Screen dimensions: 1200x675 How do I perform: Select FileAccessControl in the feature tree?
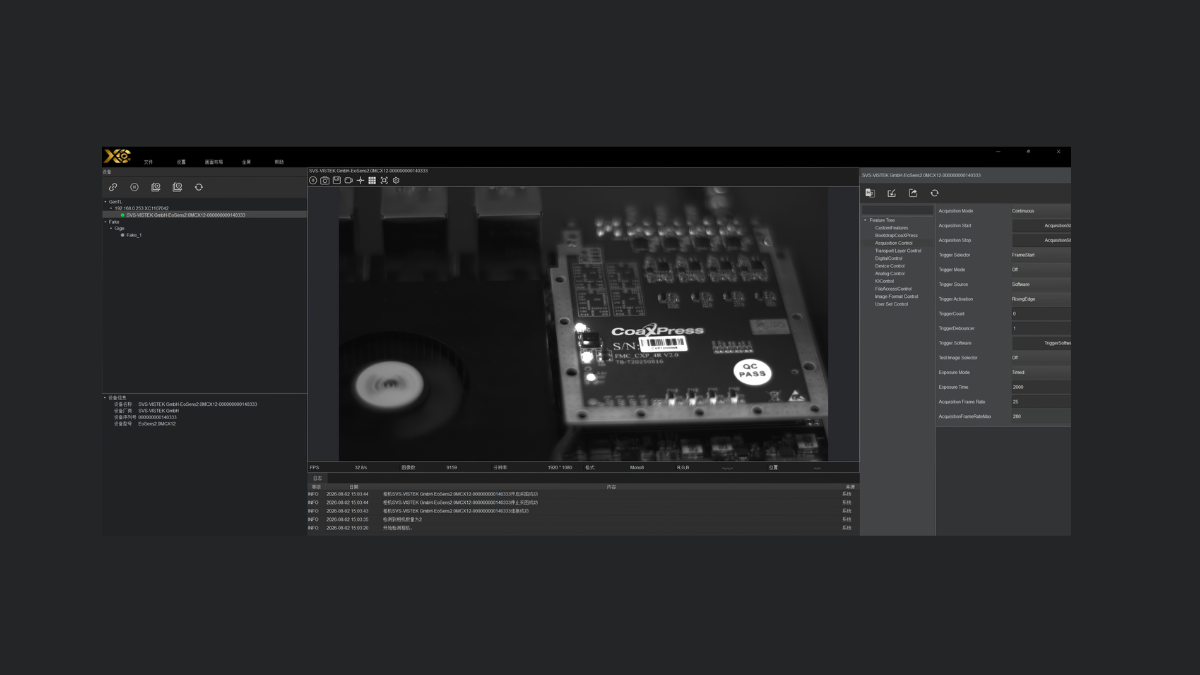pos(893,289)
